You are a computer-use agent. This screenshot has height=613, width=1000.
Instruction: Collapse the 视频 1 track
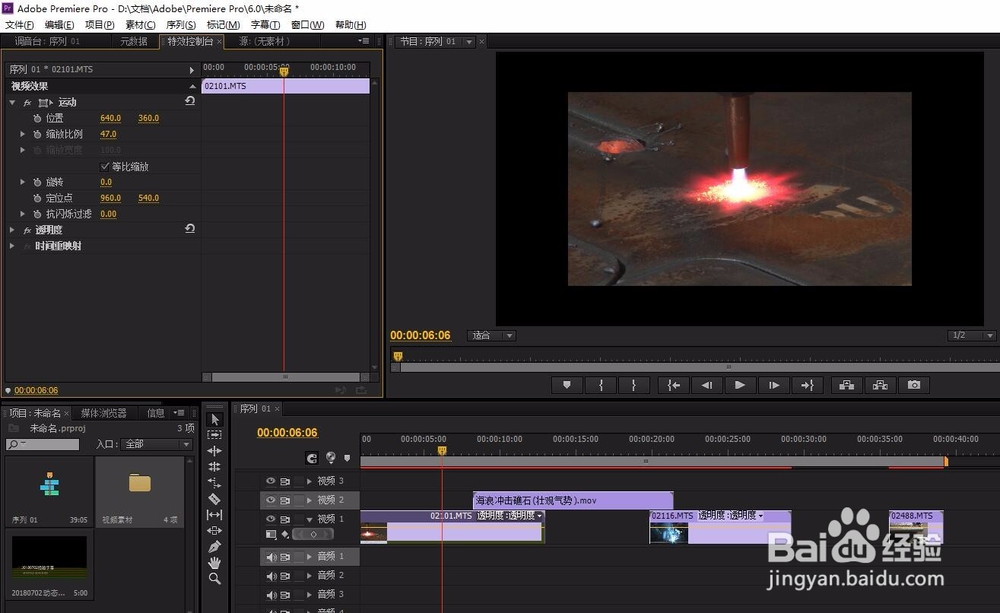pyautogui.click(x=309, y=519)
